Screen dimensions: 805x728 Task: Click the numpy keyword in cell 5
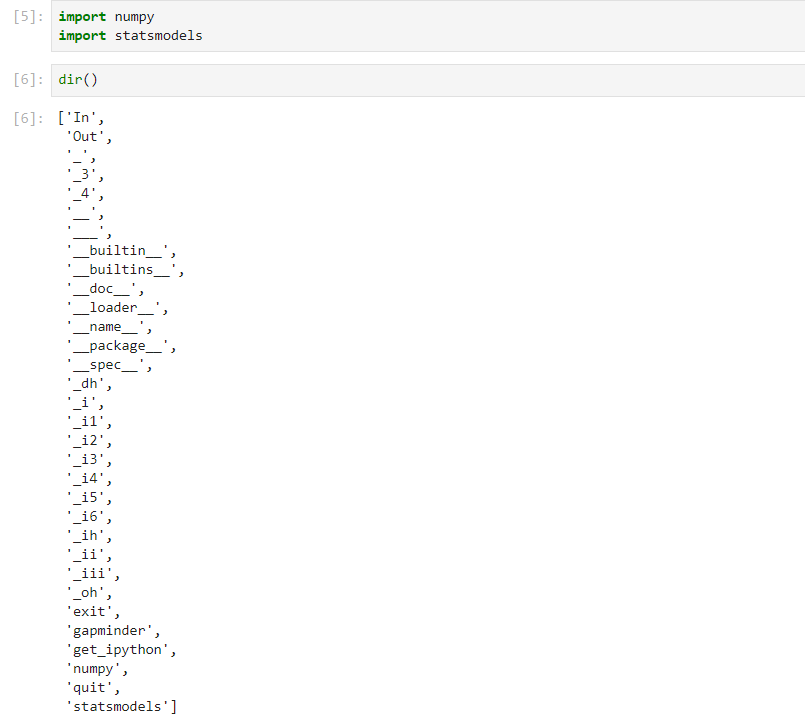tap(135, 16)
